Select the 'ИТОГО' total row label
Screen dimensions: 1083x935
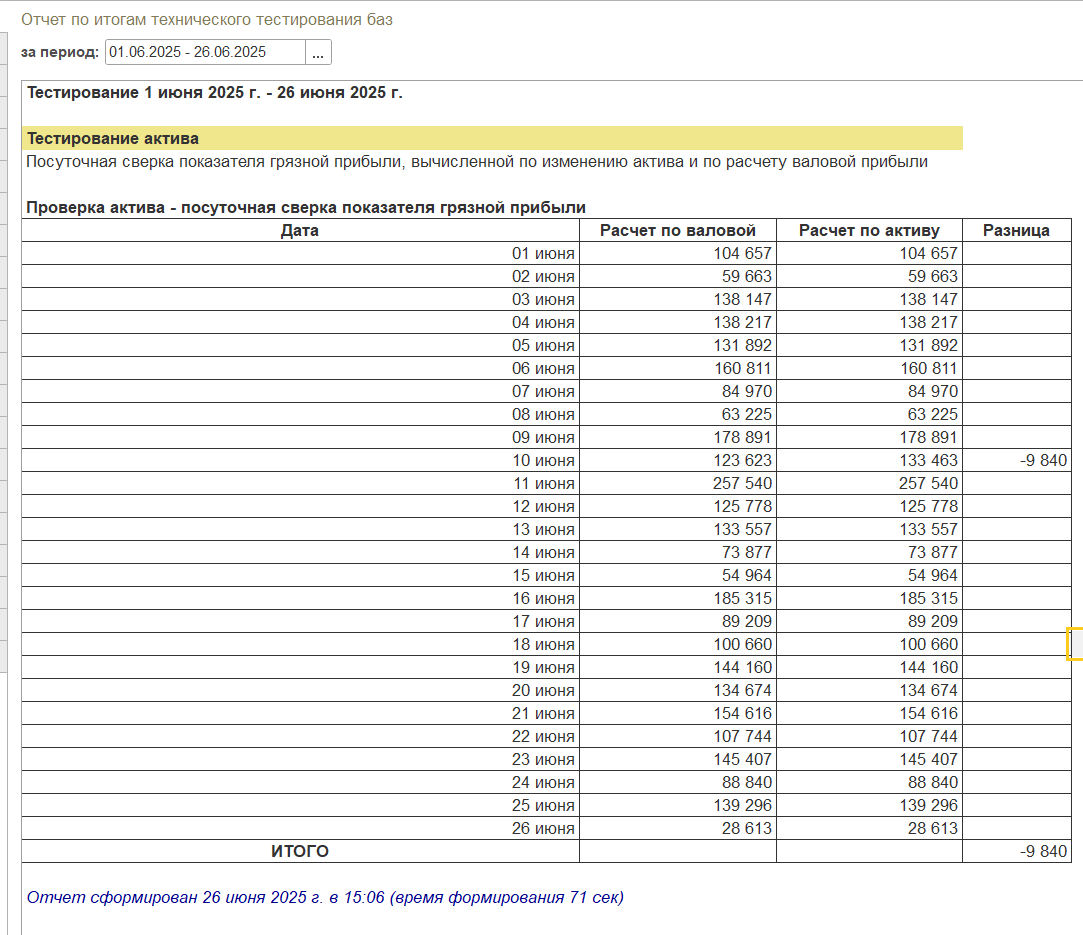(x=300, y=851)
